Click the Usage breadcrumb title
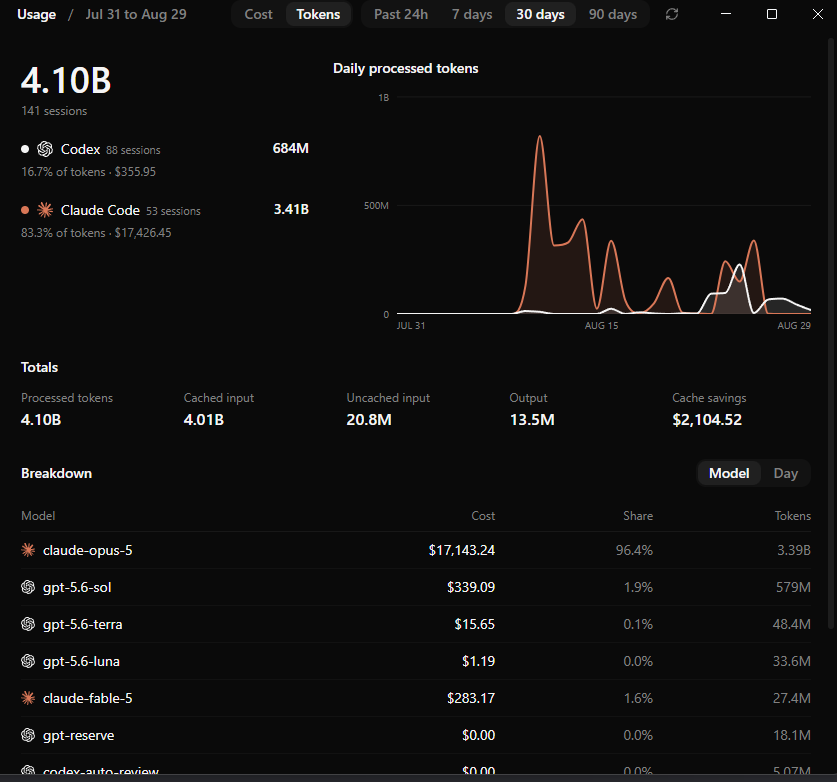Viewport: 837px width, 782px height. (36, 14)
